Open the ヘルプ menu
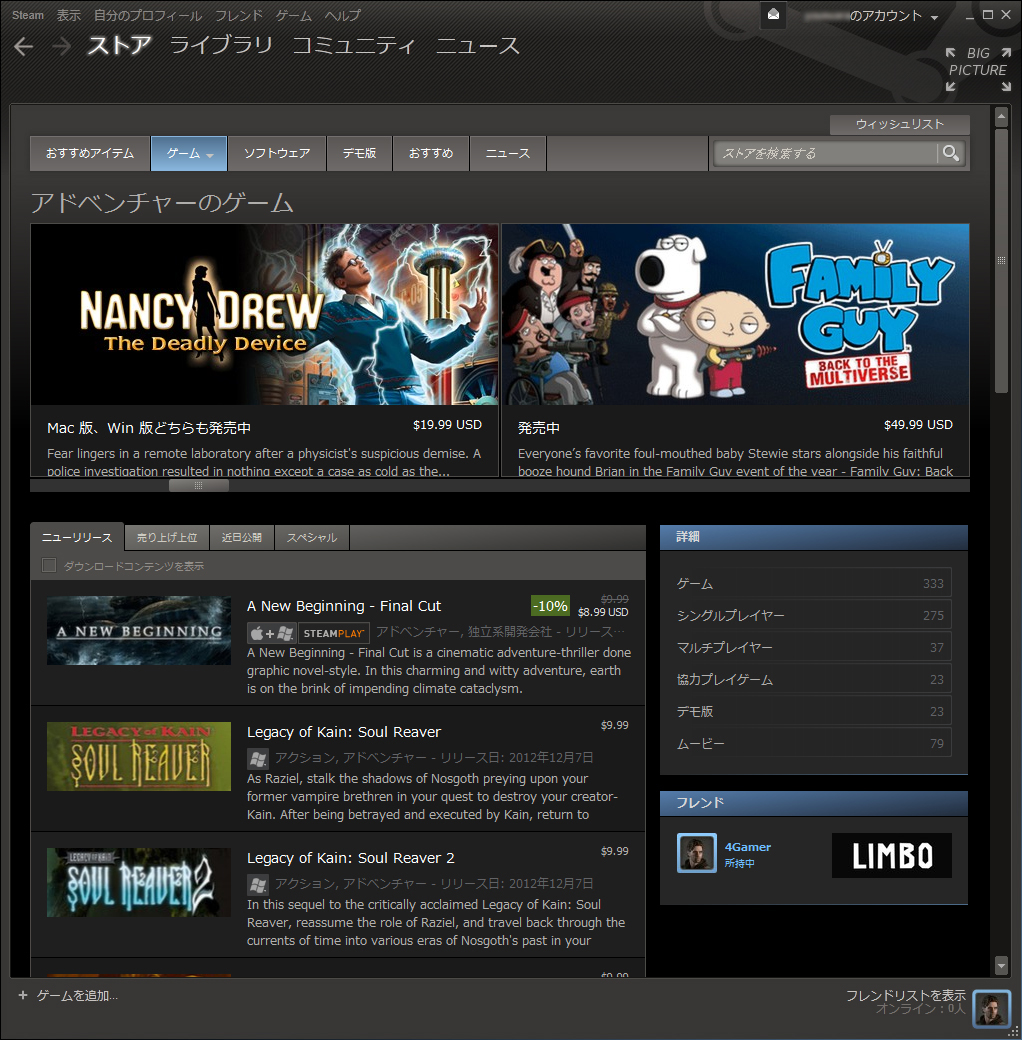Image resolution: width=1022 pixels, height=1040 pixels. 343,15
